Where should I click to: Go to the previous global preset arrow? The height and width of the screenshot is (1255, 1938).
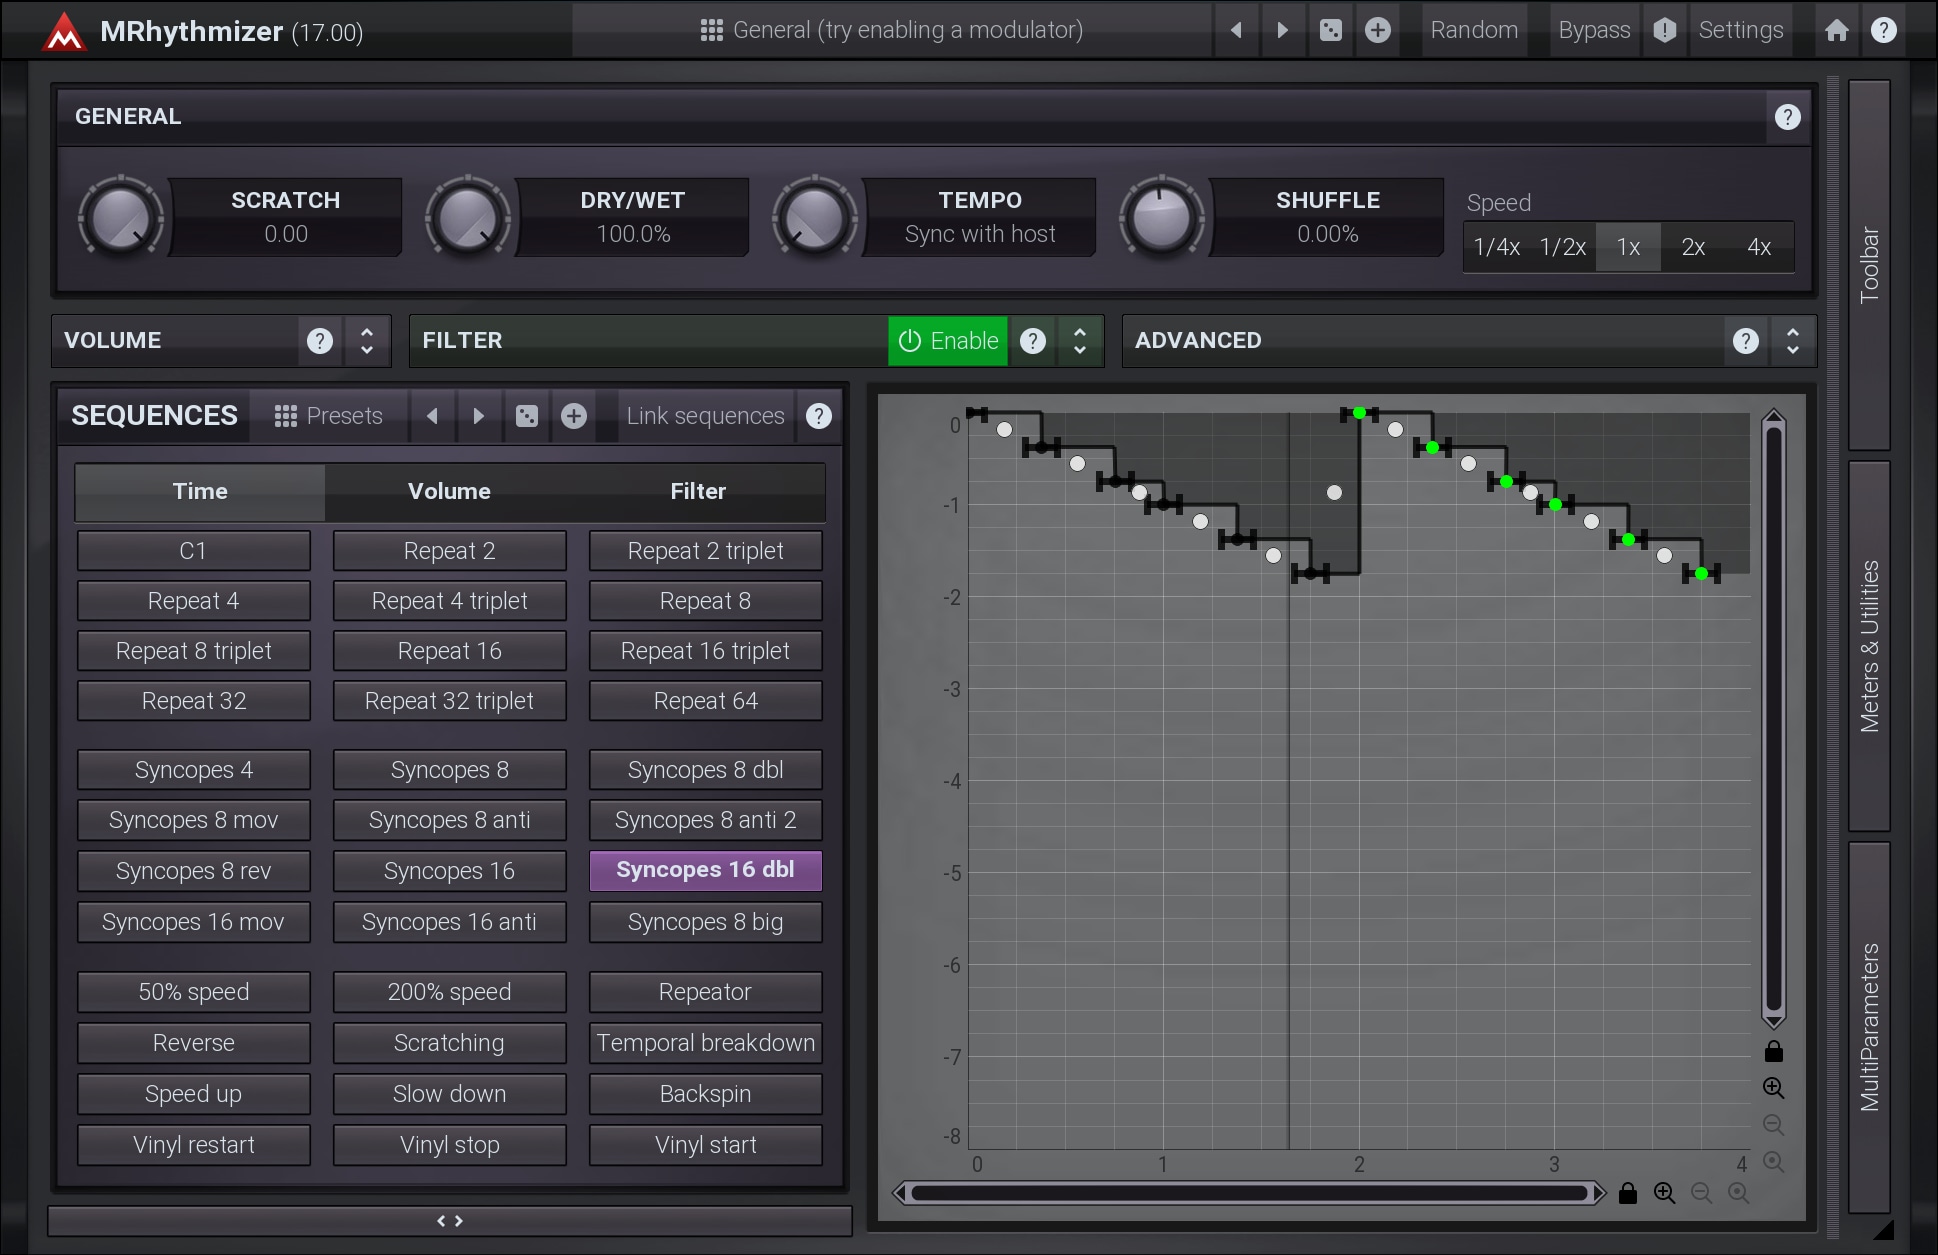[1236, 30]
